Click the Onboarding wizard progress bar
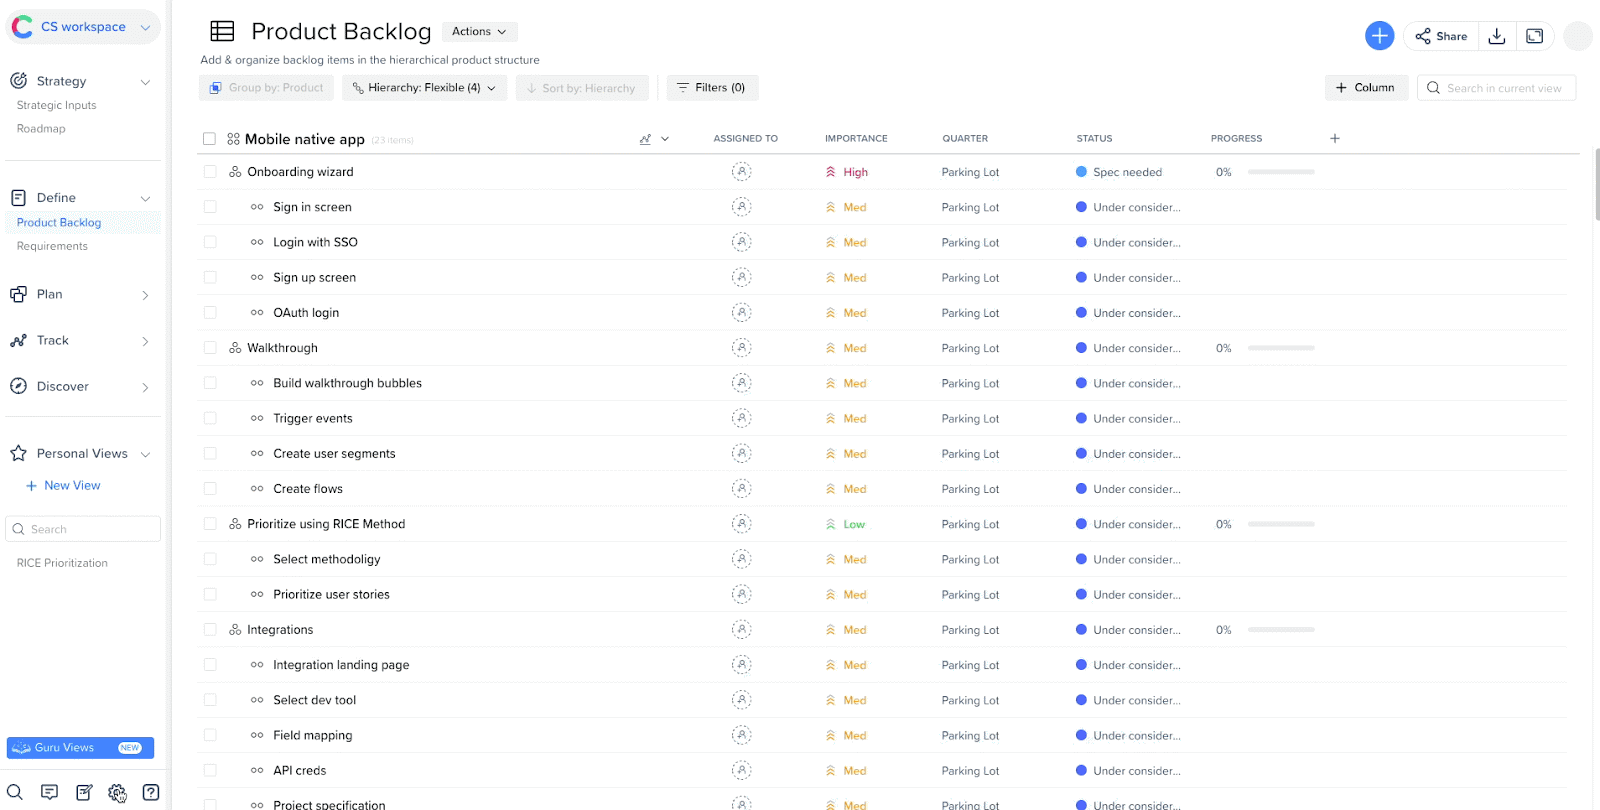This screenshot has height=810, width=1600. [x=1280, y=172]
